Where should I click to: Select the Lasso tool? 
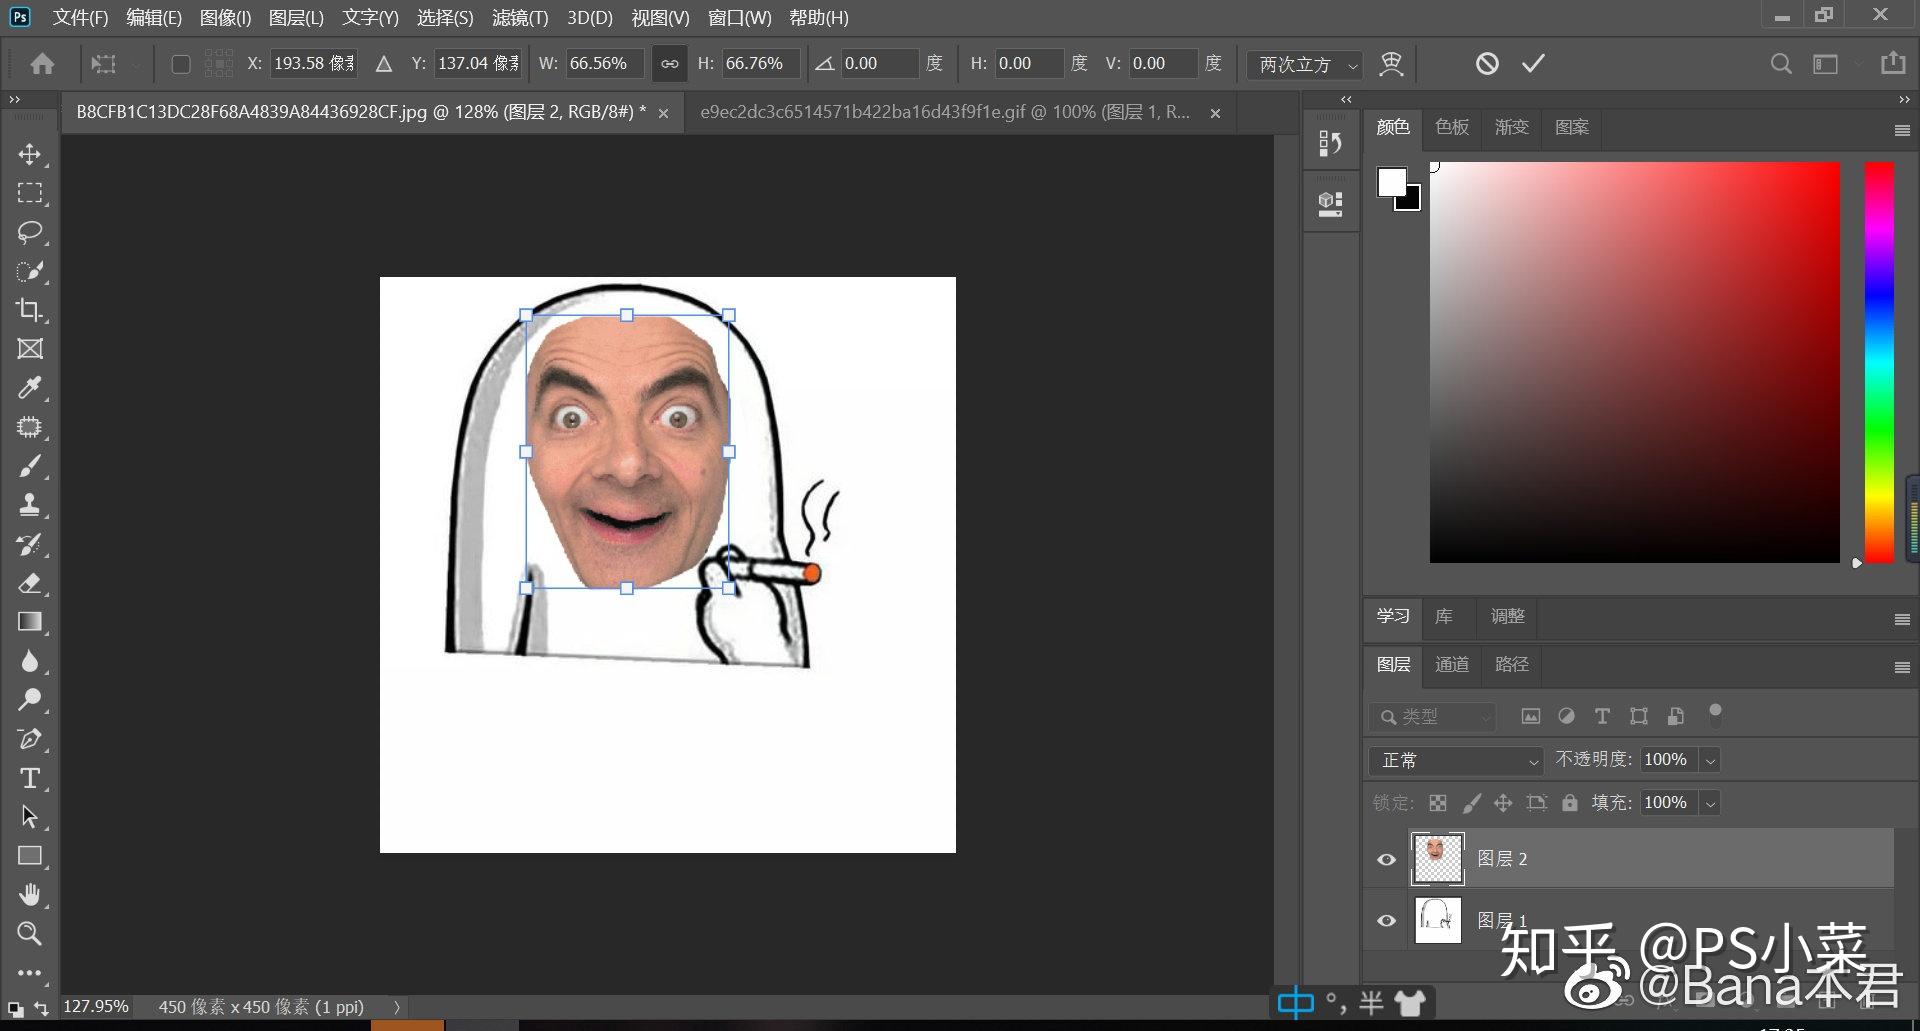pos(30,232)
